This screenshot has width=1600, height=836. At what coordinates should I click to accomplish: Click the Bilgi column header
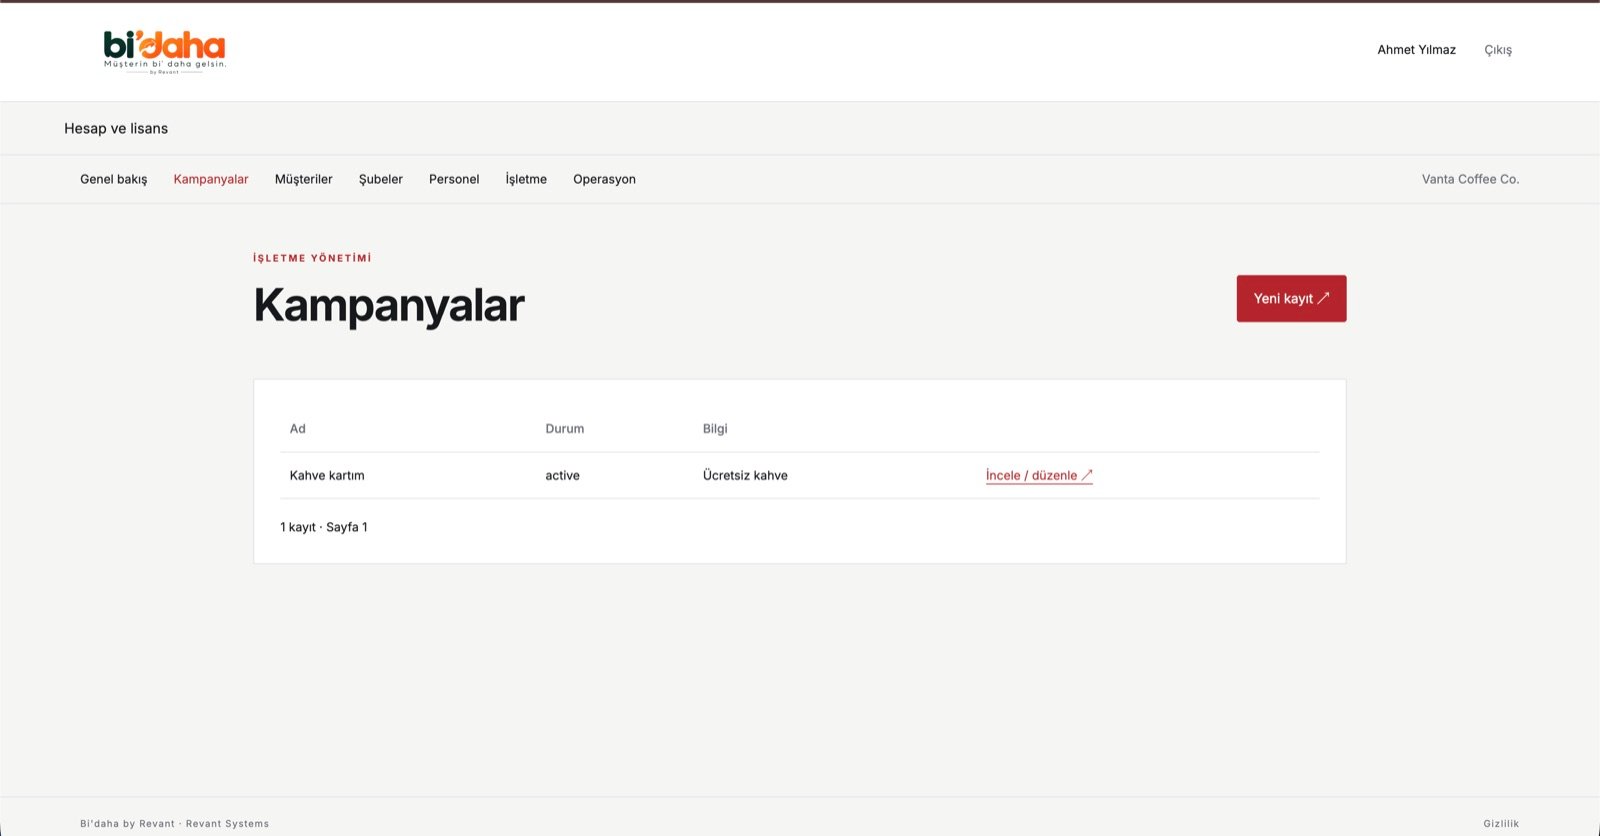[715, 428]
